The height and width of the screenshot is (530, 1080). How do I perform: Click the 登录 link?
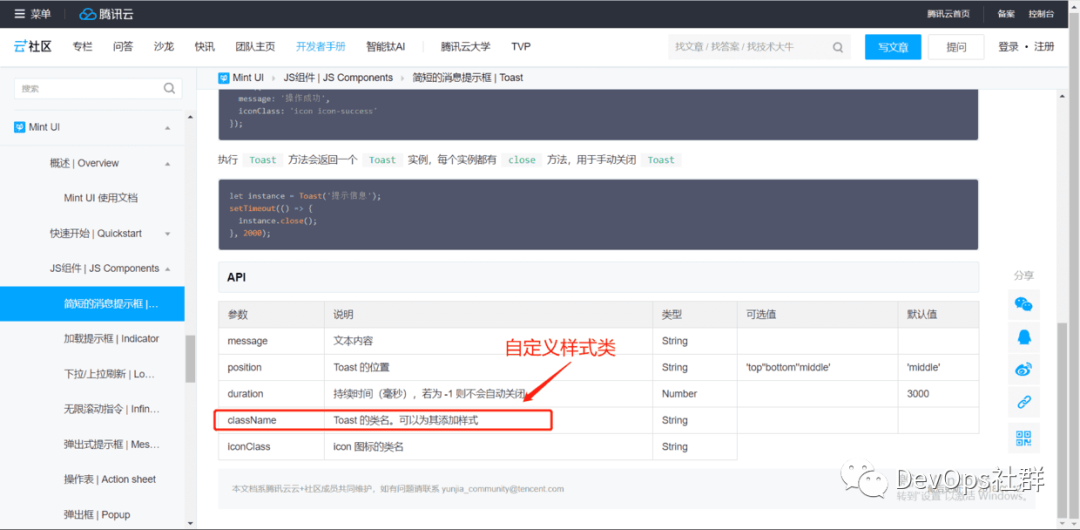click(1008, 47)
